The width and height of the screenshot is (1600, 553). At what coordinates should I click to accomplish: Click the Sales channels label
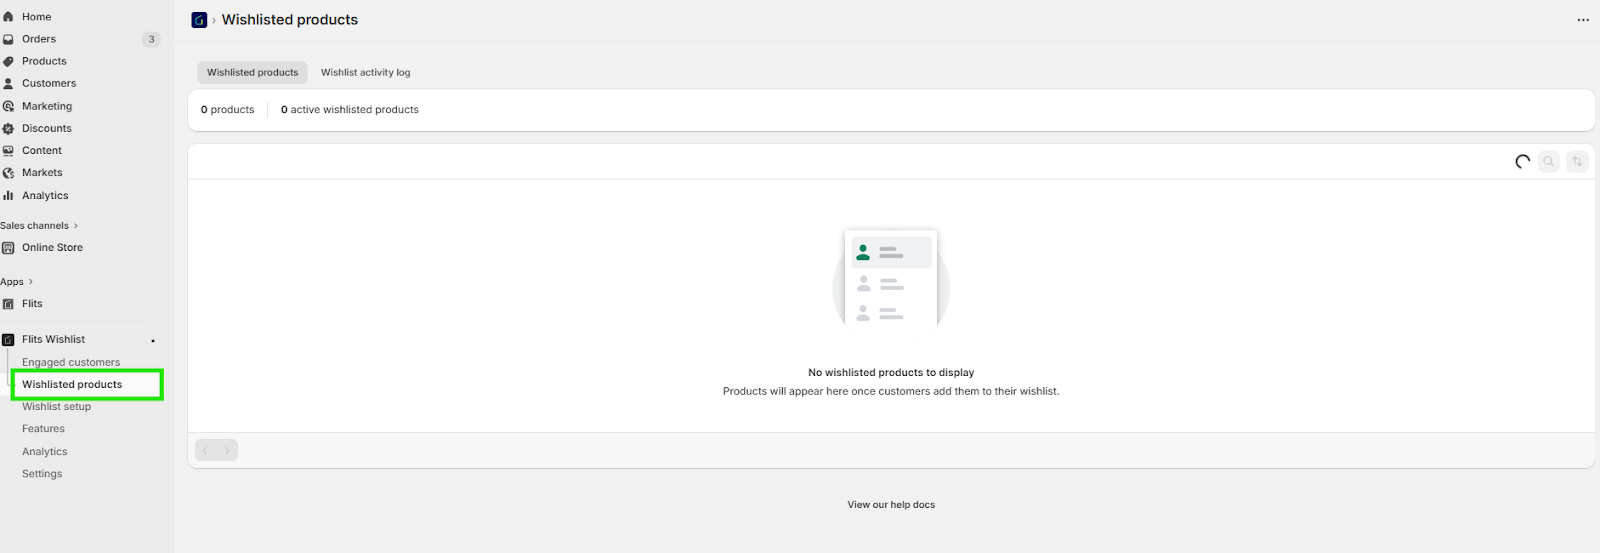(x=34, y=226)
